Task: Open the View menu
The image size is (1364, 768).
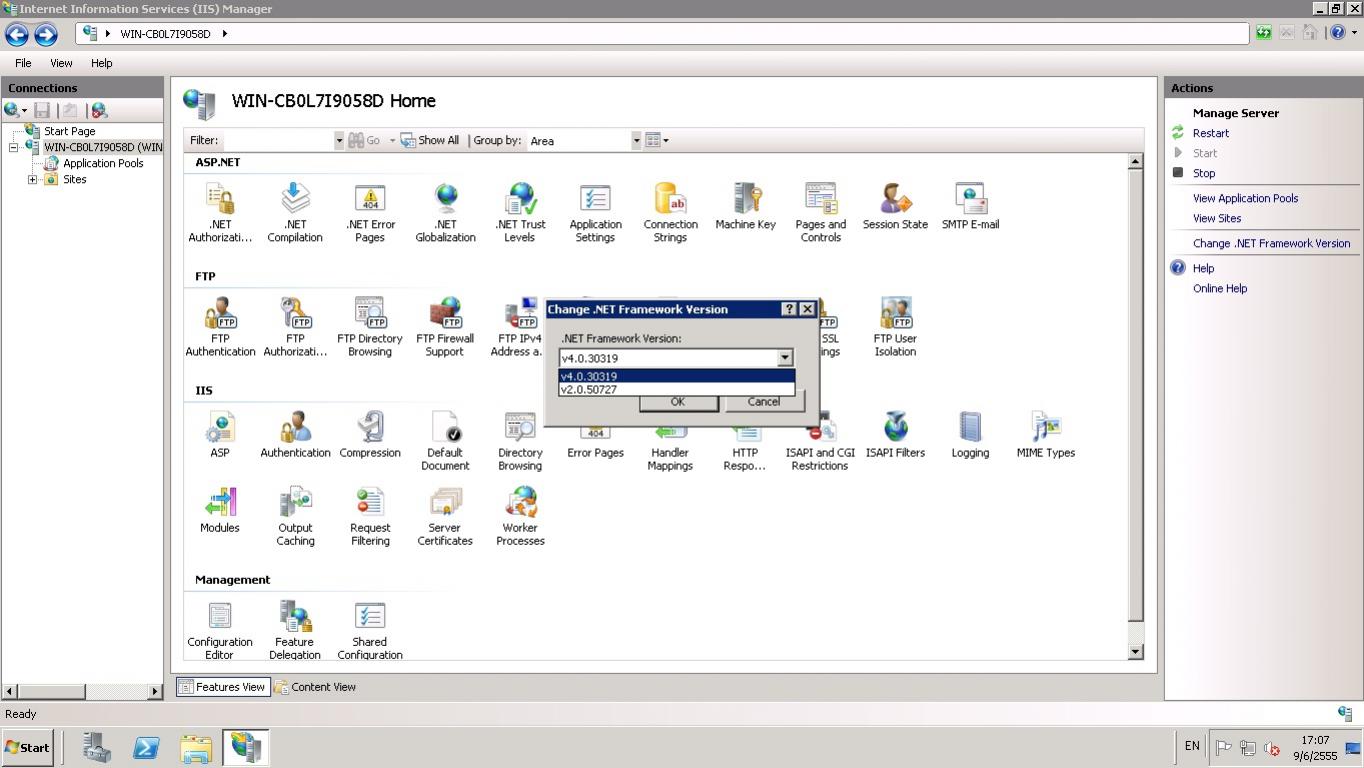Action: click(x=61, y=63)
